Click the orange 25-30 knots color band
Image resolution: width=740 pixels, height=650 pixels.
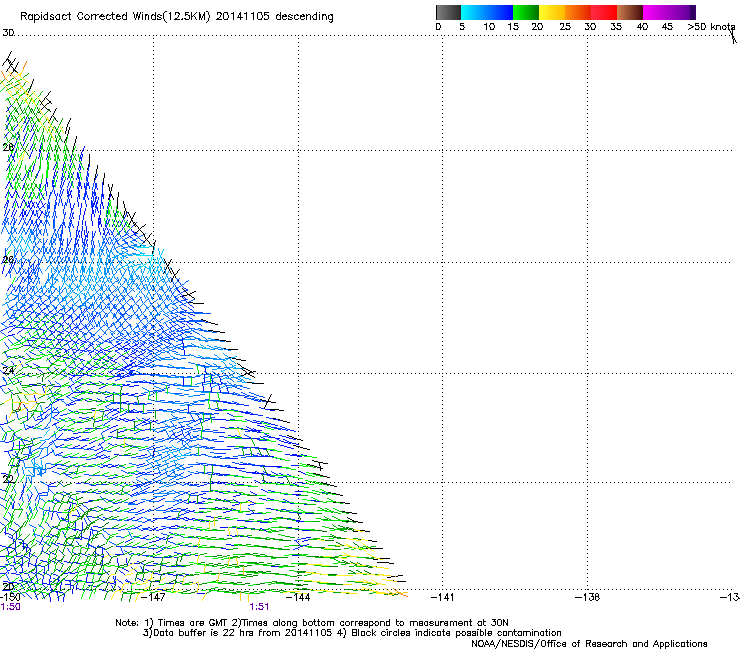coord(578,12)
